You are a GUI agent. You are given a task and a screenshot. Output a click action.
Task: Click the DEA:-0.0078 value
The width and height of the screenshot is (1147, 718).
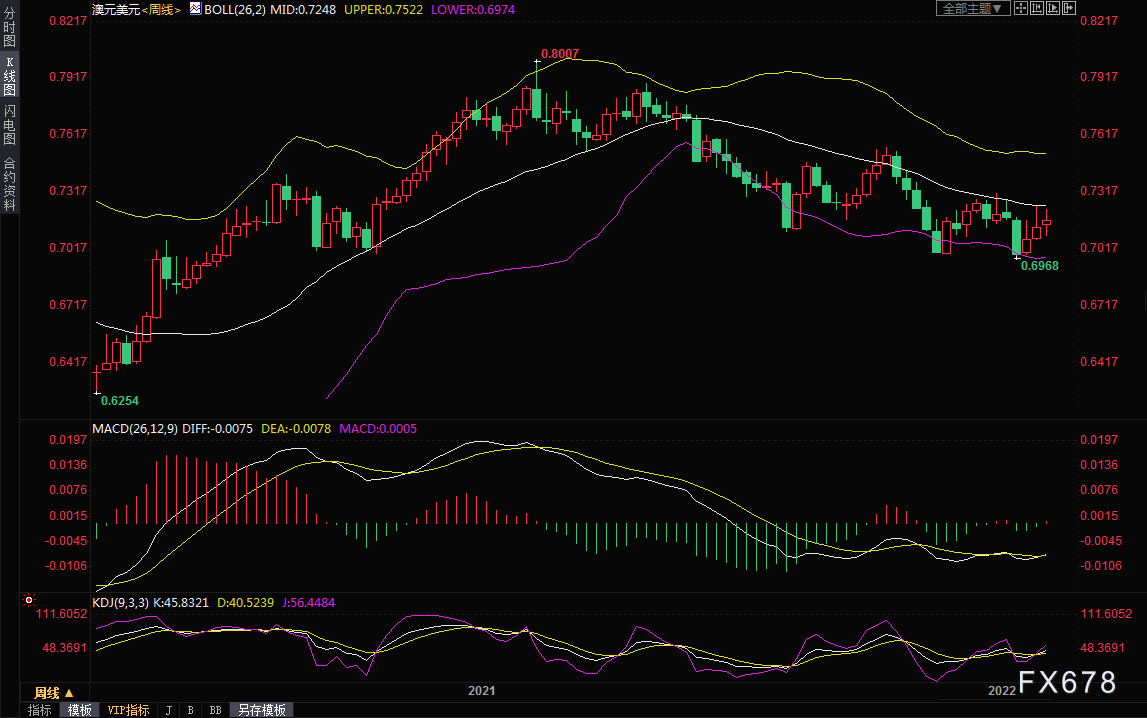[296, 428]
